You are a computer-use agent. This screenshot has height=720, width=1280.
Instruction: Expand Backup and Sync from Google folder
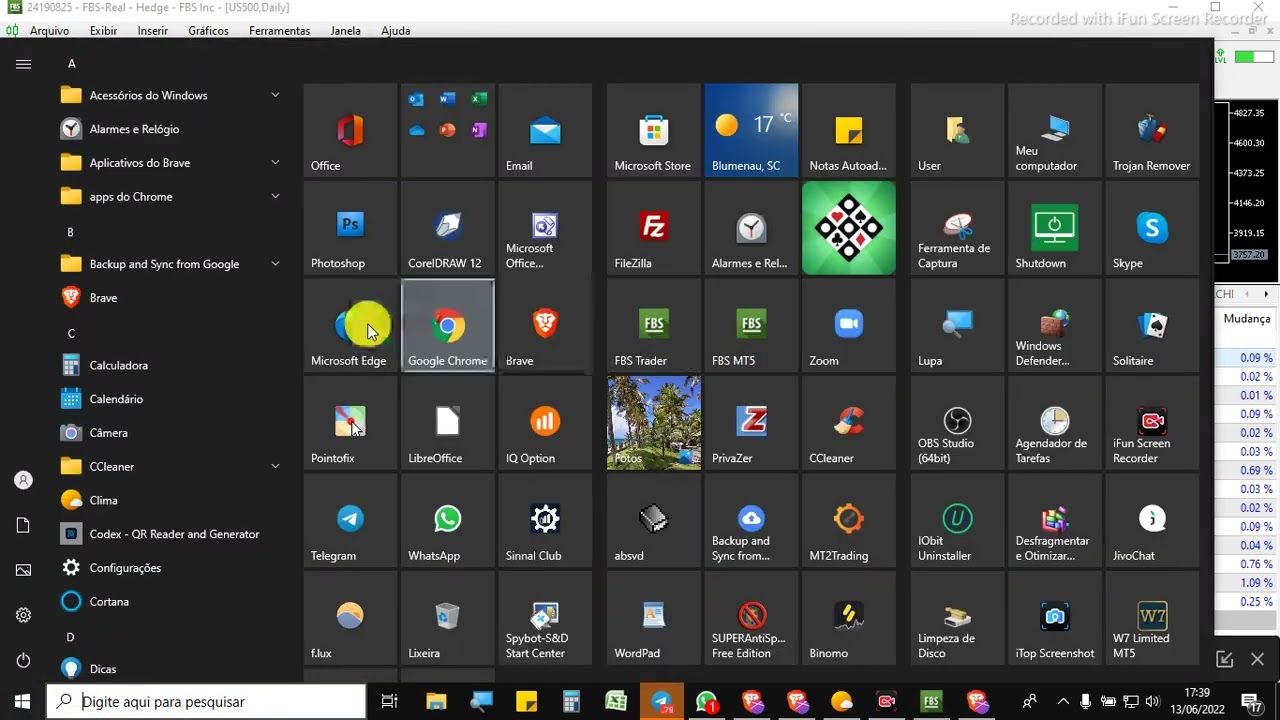click(x=171, y=264)
